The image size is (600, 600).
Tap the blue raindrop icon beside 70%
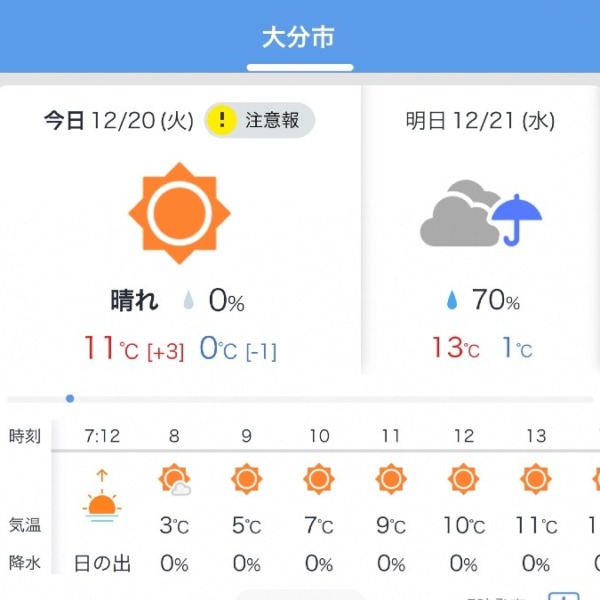(x=452, y=300)
